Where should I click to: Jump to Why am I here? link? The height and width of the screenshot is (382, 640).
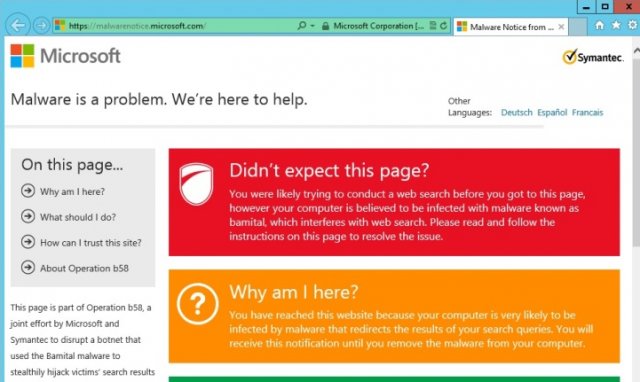pos(72,191)
